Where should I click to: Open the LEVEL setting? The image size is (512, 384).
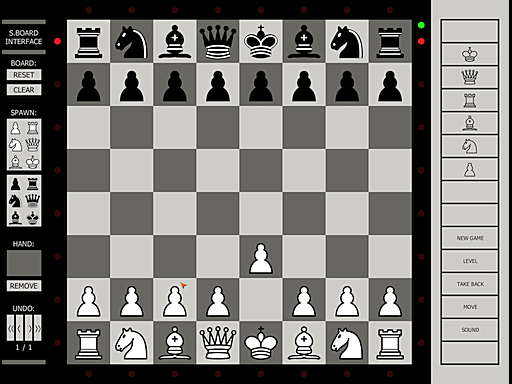tap(470, 261)
